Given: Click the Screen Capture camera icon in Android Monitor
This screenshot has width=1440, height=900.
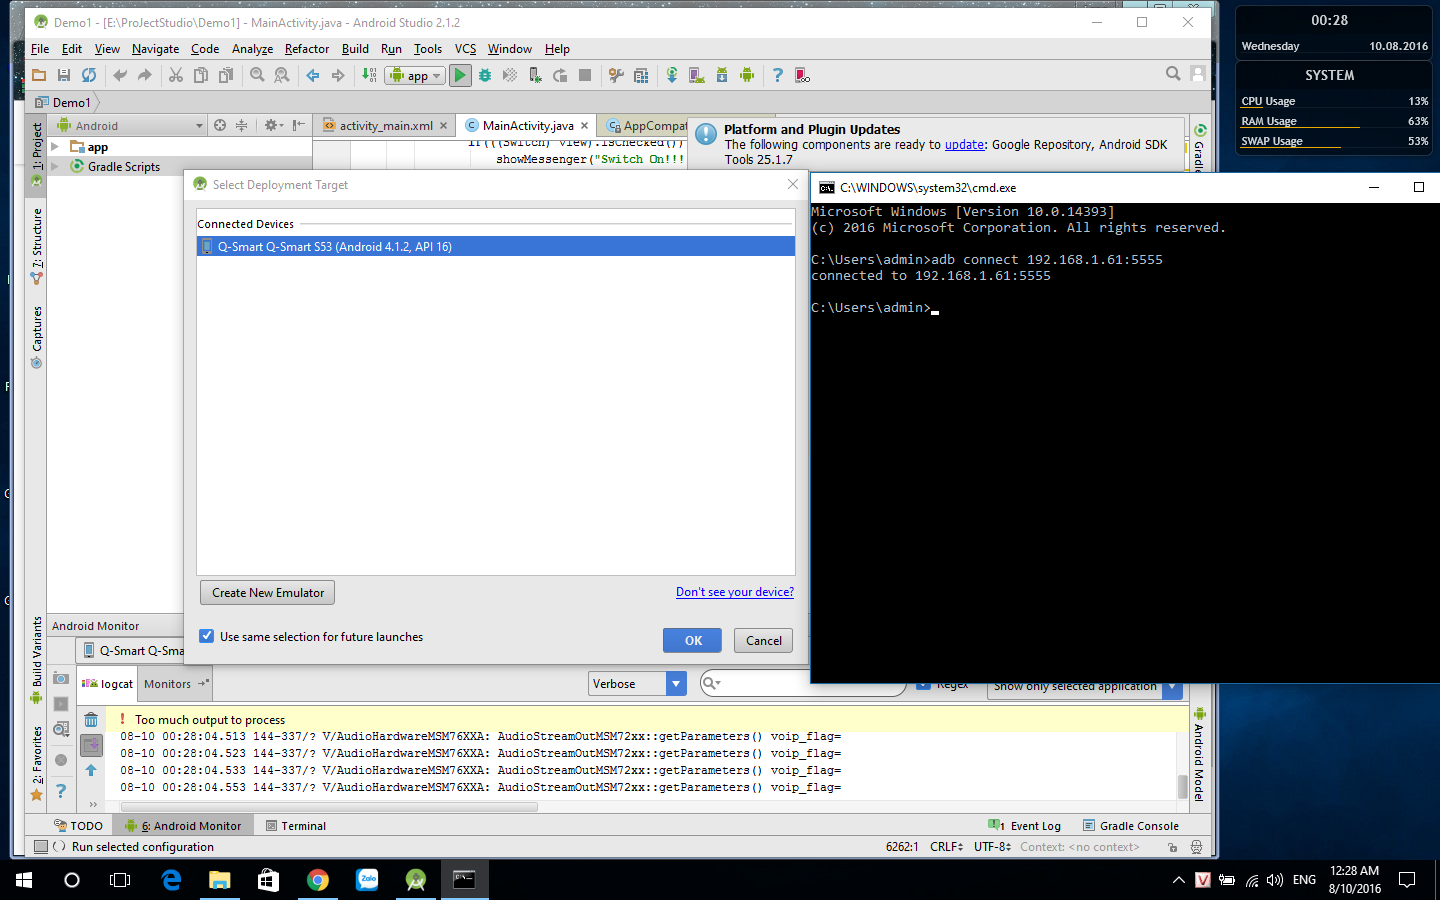Looking at the screenshot, I should pyautogui.click(x=61, y=678).
